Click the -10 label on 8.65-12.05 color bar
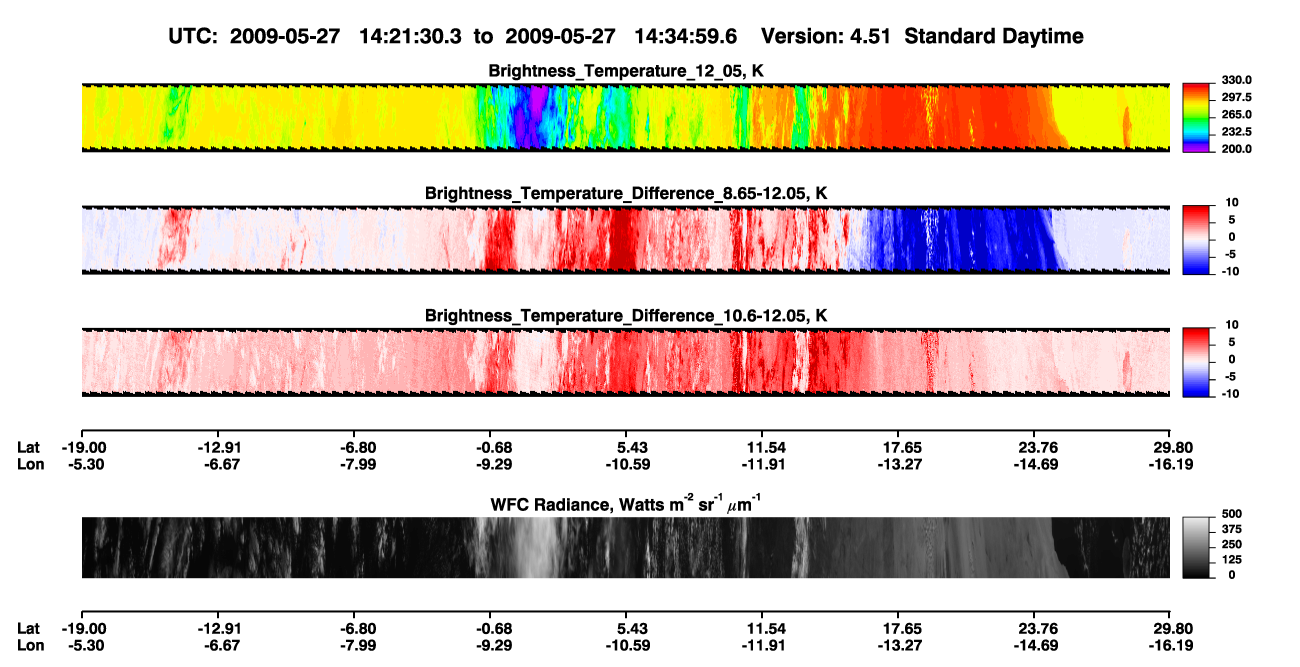 [x=1229, y=271]
